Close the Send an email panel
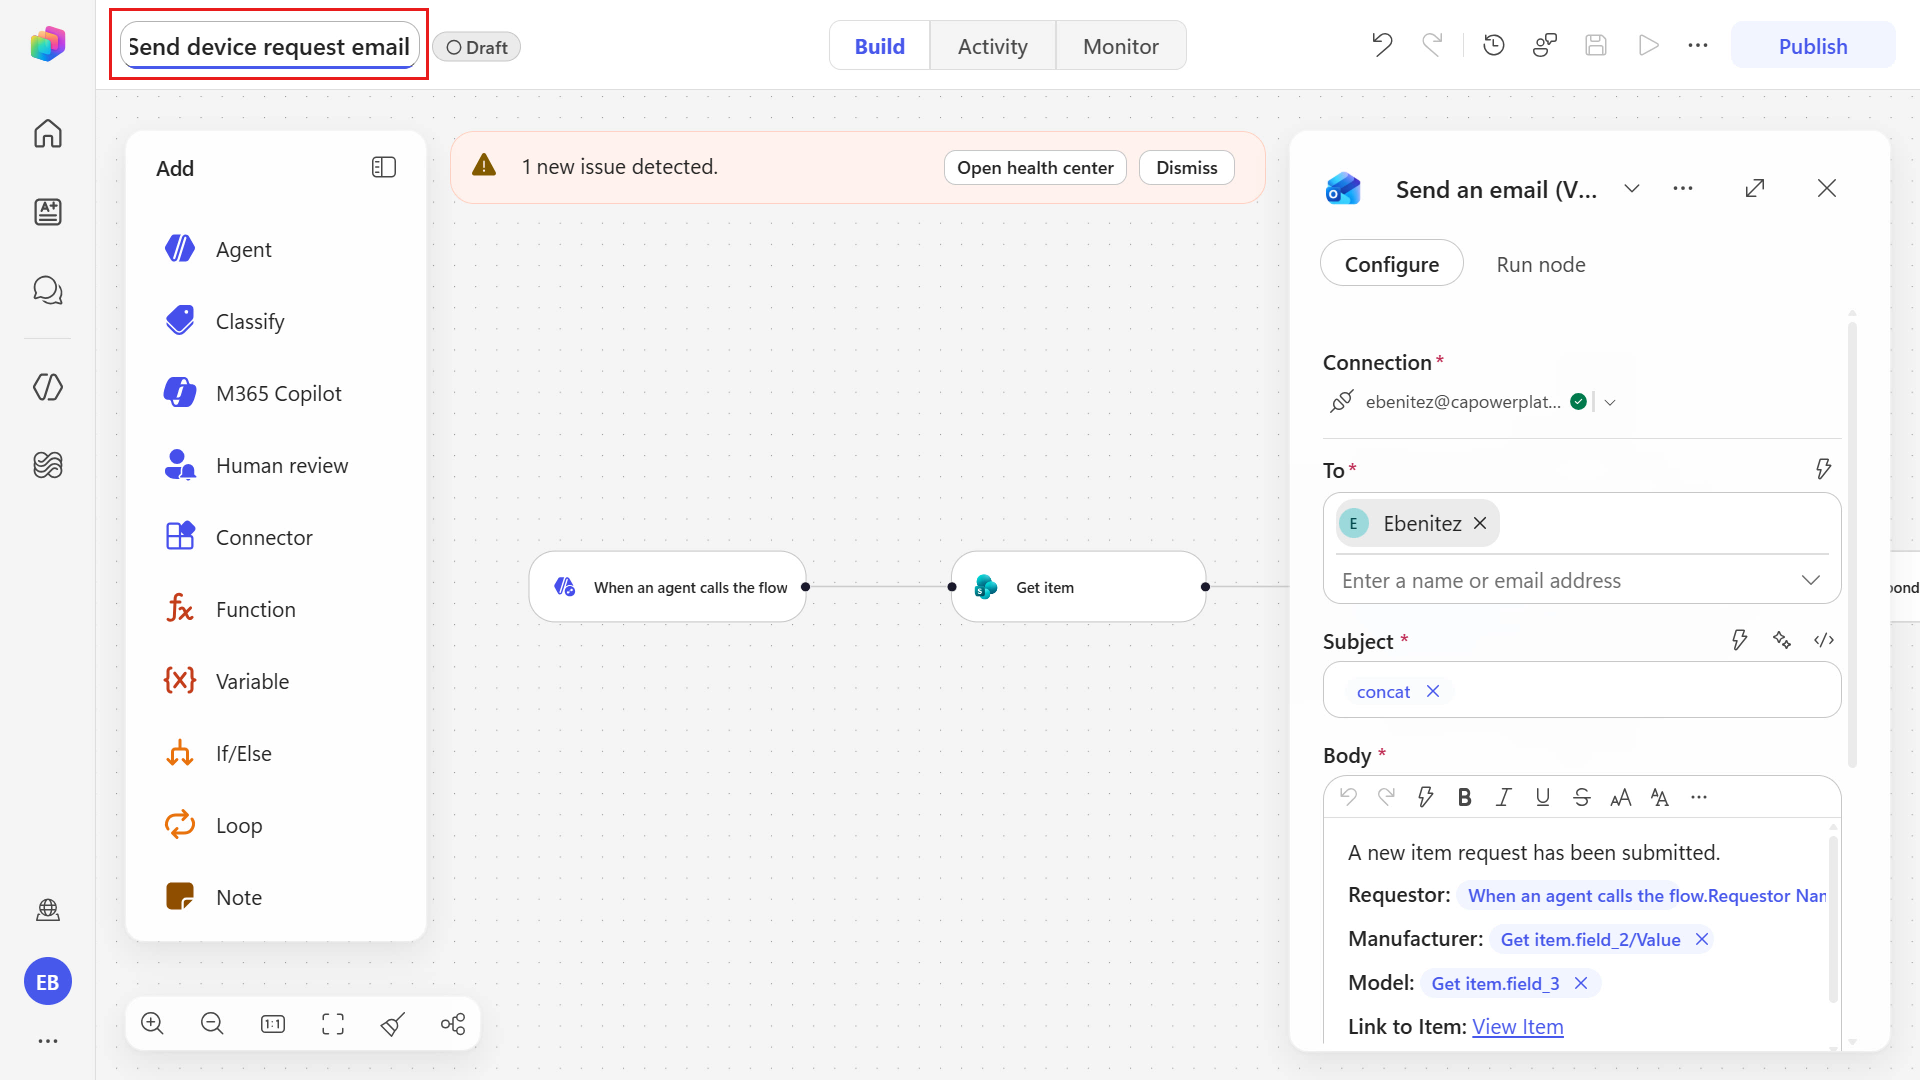The width and height of the screenshot is (1920, 1080). (1827, 188)
